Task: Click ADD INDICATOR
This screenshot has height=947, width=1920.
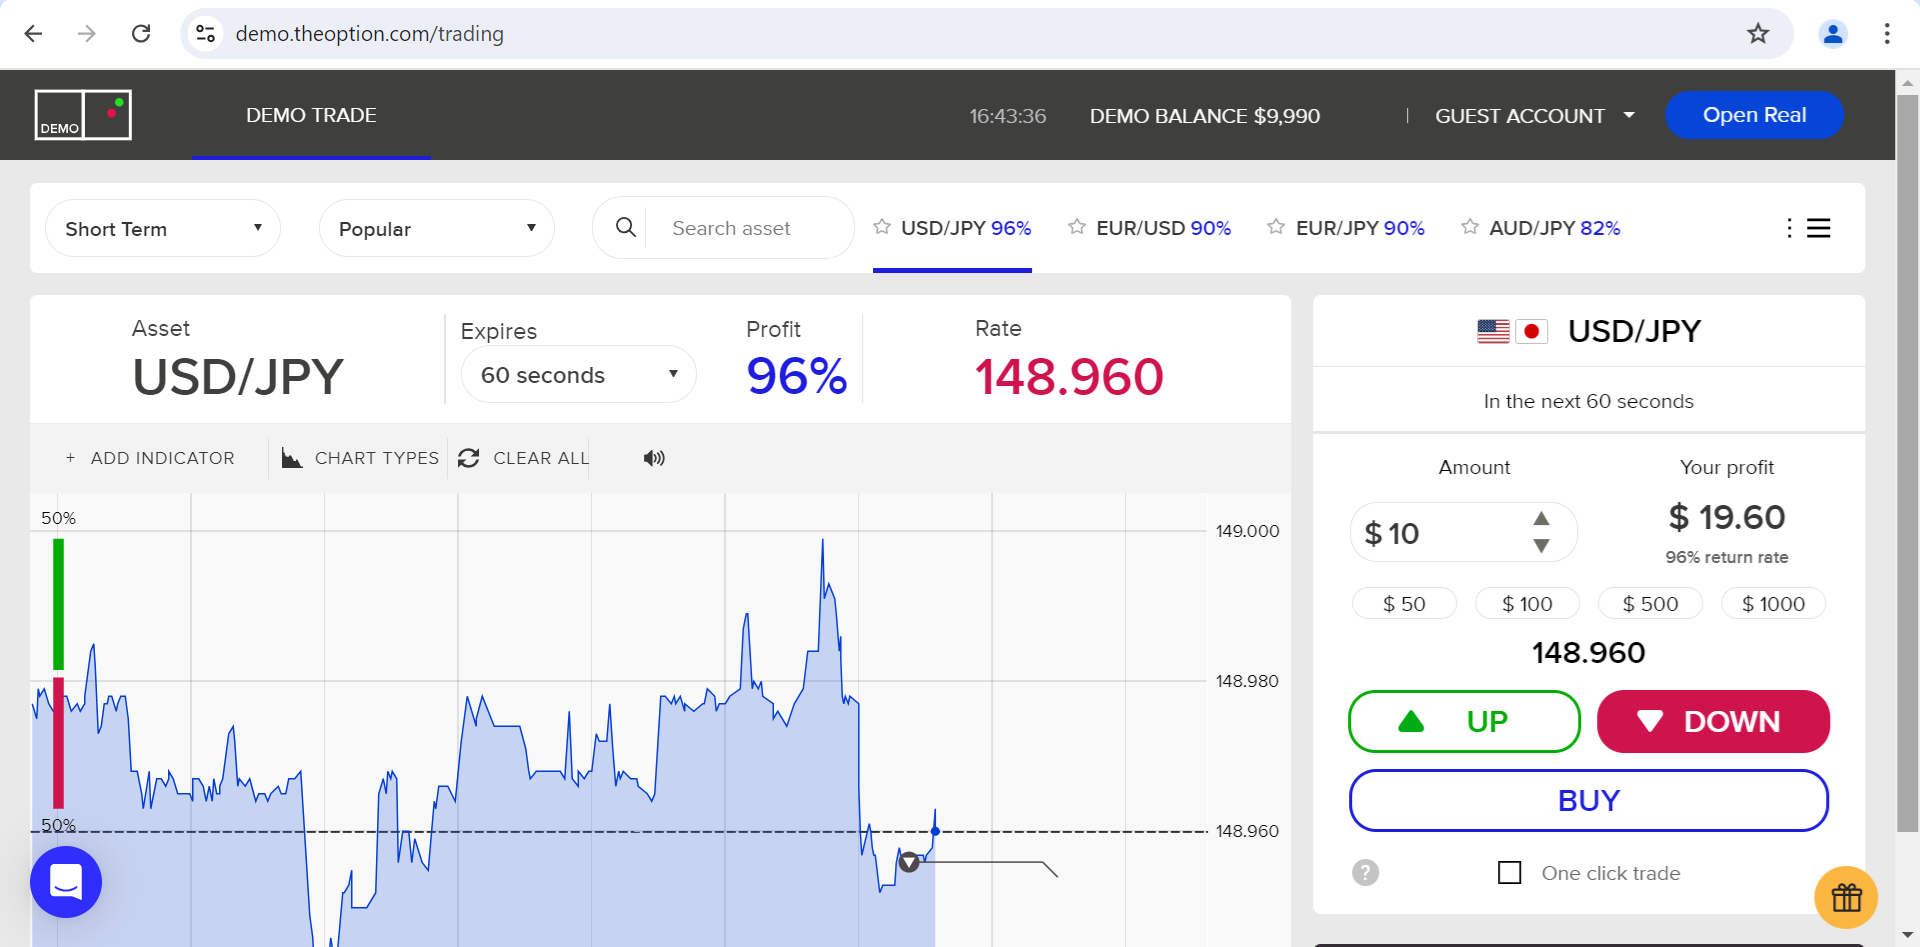Action: pyautogui.click(x=150, y=458)
